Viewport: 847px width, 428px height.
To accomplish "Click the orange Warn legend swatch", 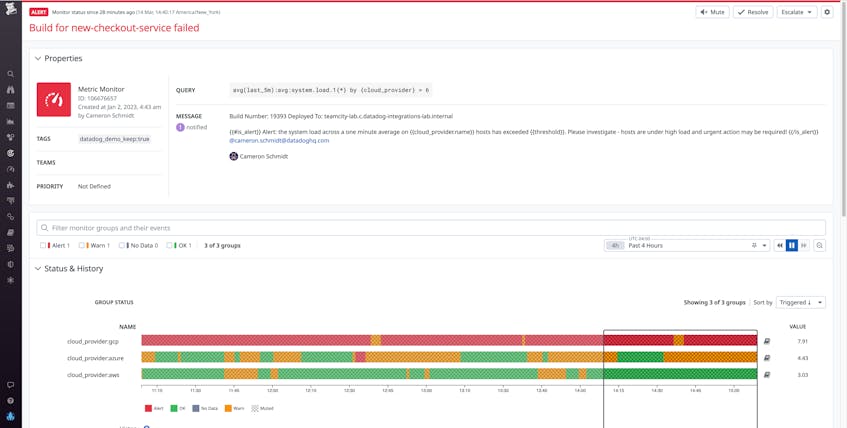I will point(228,409).
